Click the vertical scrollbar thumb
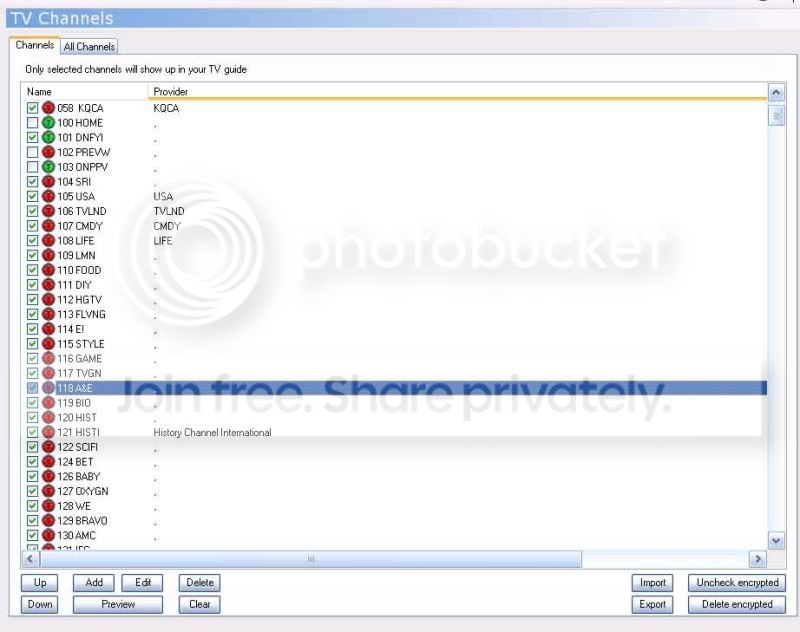The width and height of the screenshot is (800, 632). point(776,116)
